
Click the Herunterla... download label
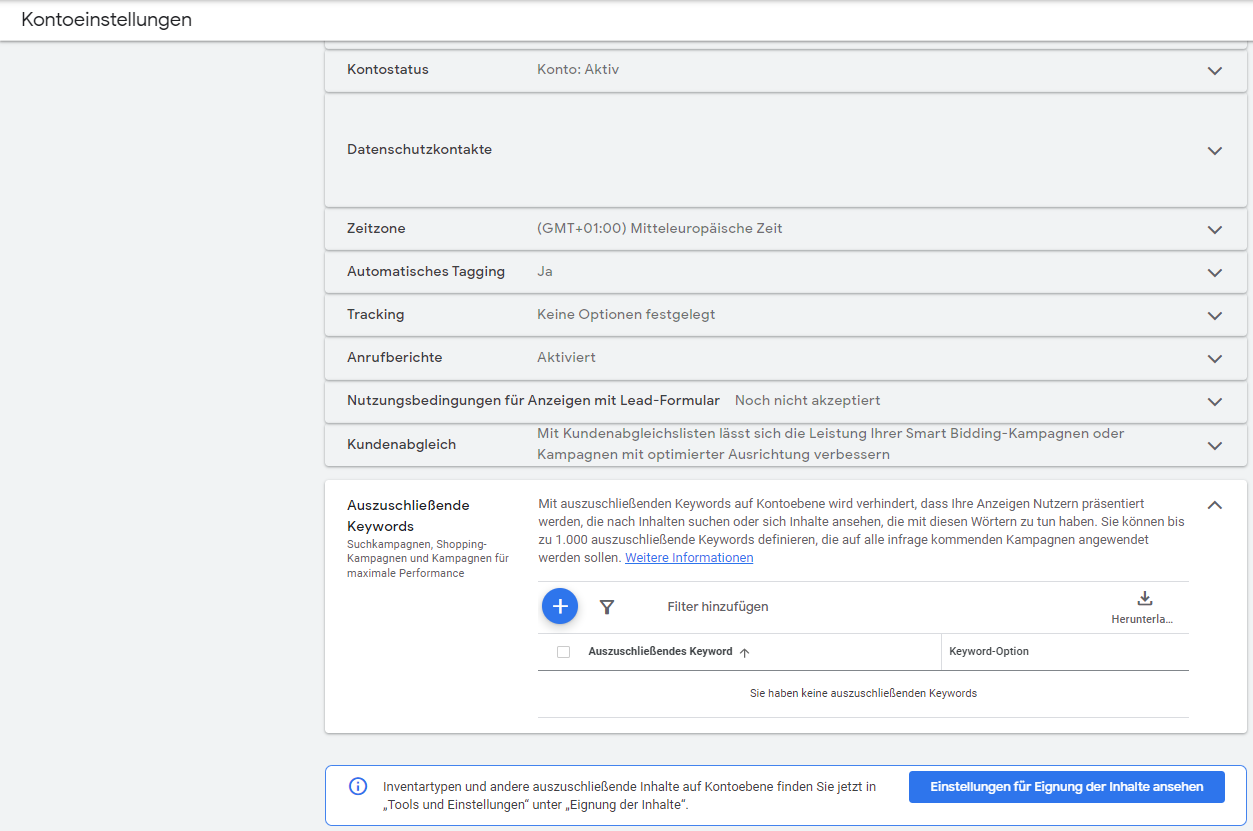tap(1142, 620)
